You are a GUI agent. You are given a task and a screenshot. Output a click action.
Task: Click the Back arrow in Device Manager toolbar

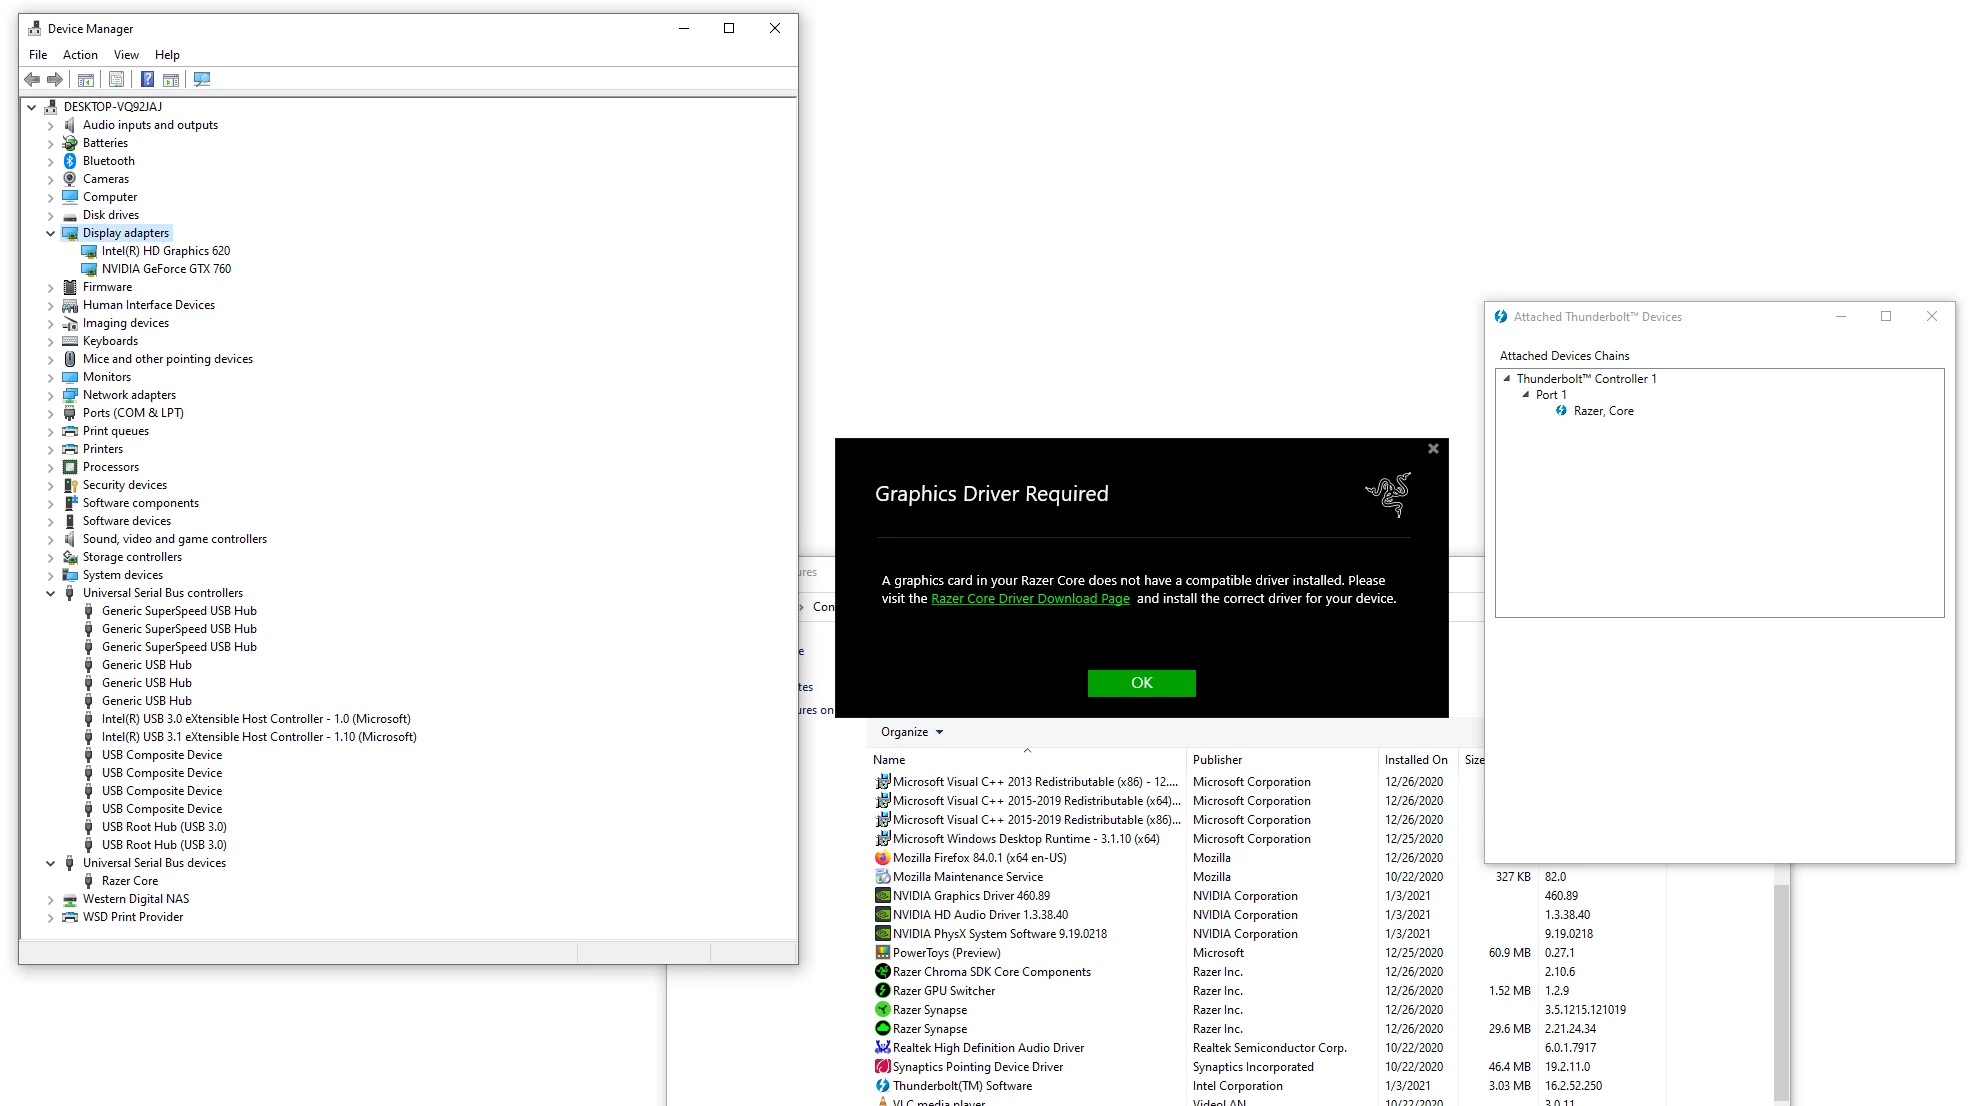coord(32,80)
